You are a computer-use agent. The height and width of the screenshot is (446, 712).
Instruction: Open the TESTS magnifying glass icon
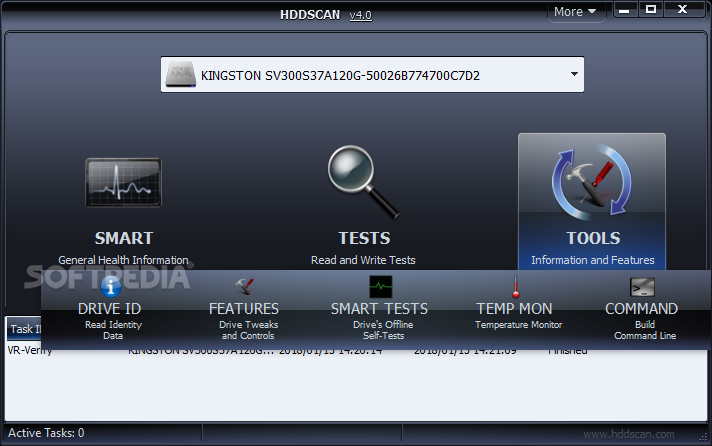point(363,182)
